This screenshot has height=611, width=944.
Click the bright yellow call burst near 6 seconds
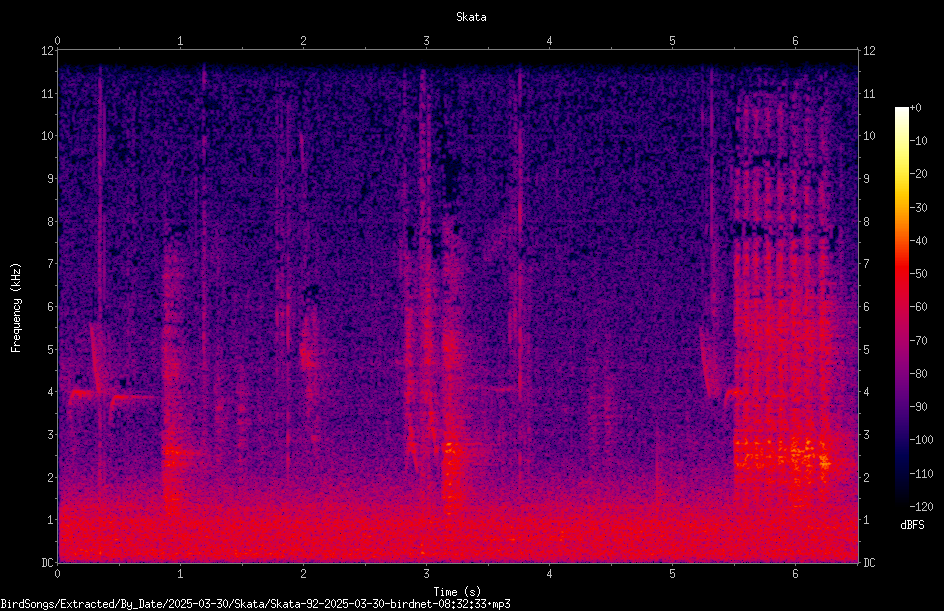tap(783, 456)
